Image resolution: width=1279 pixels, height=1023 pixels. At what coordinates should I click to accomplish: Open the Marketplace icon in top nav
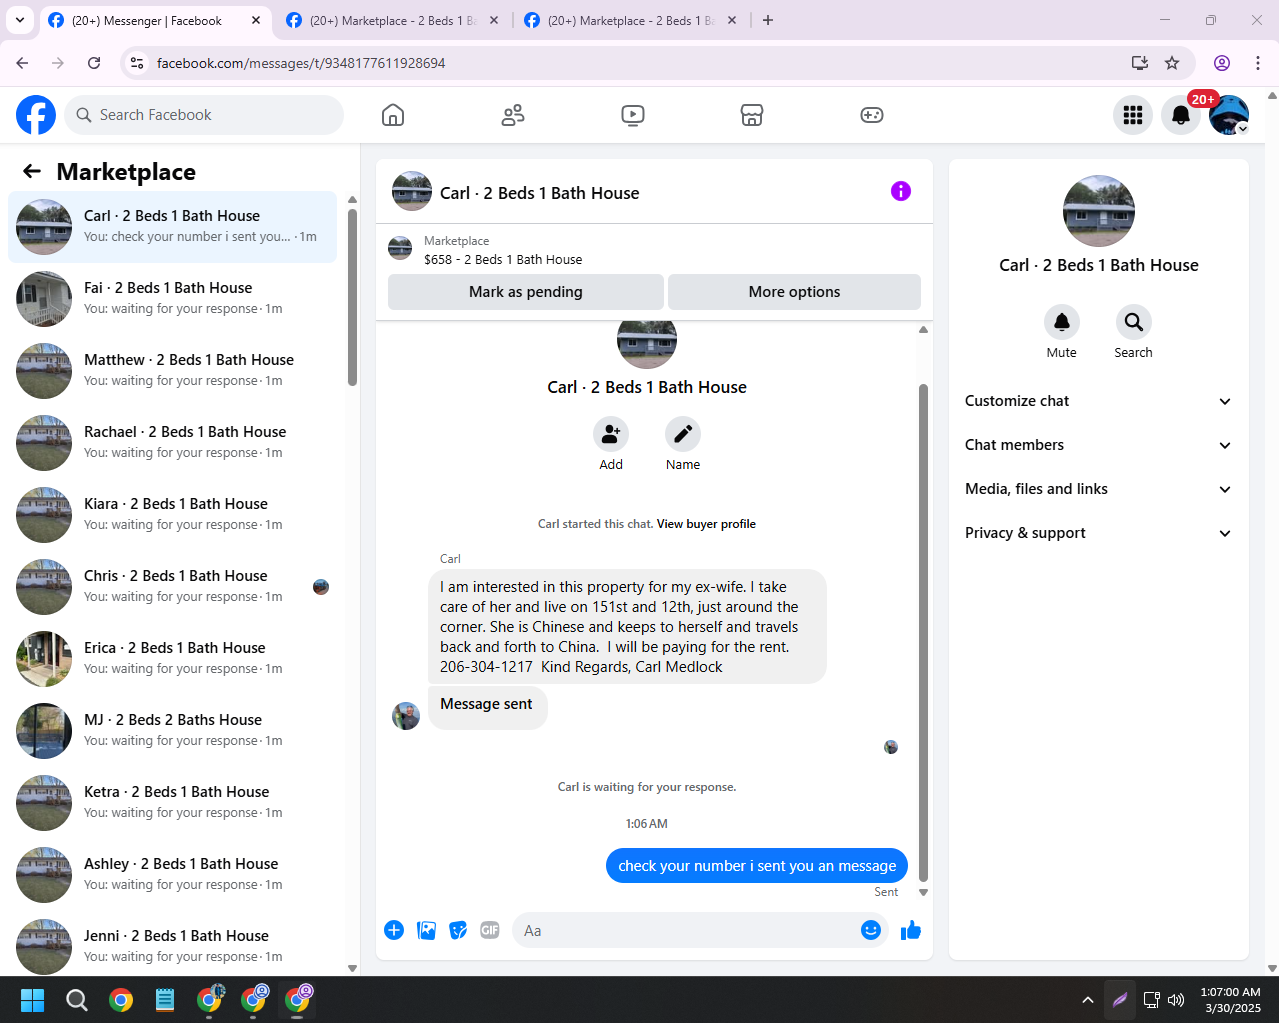coord(752,115)
